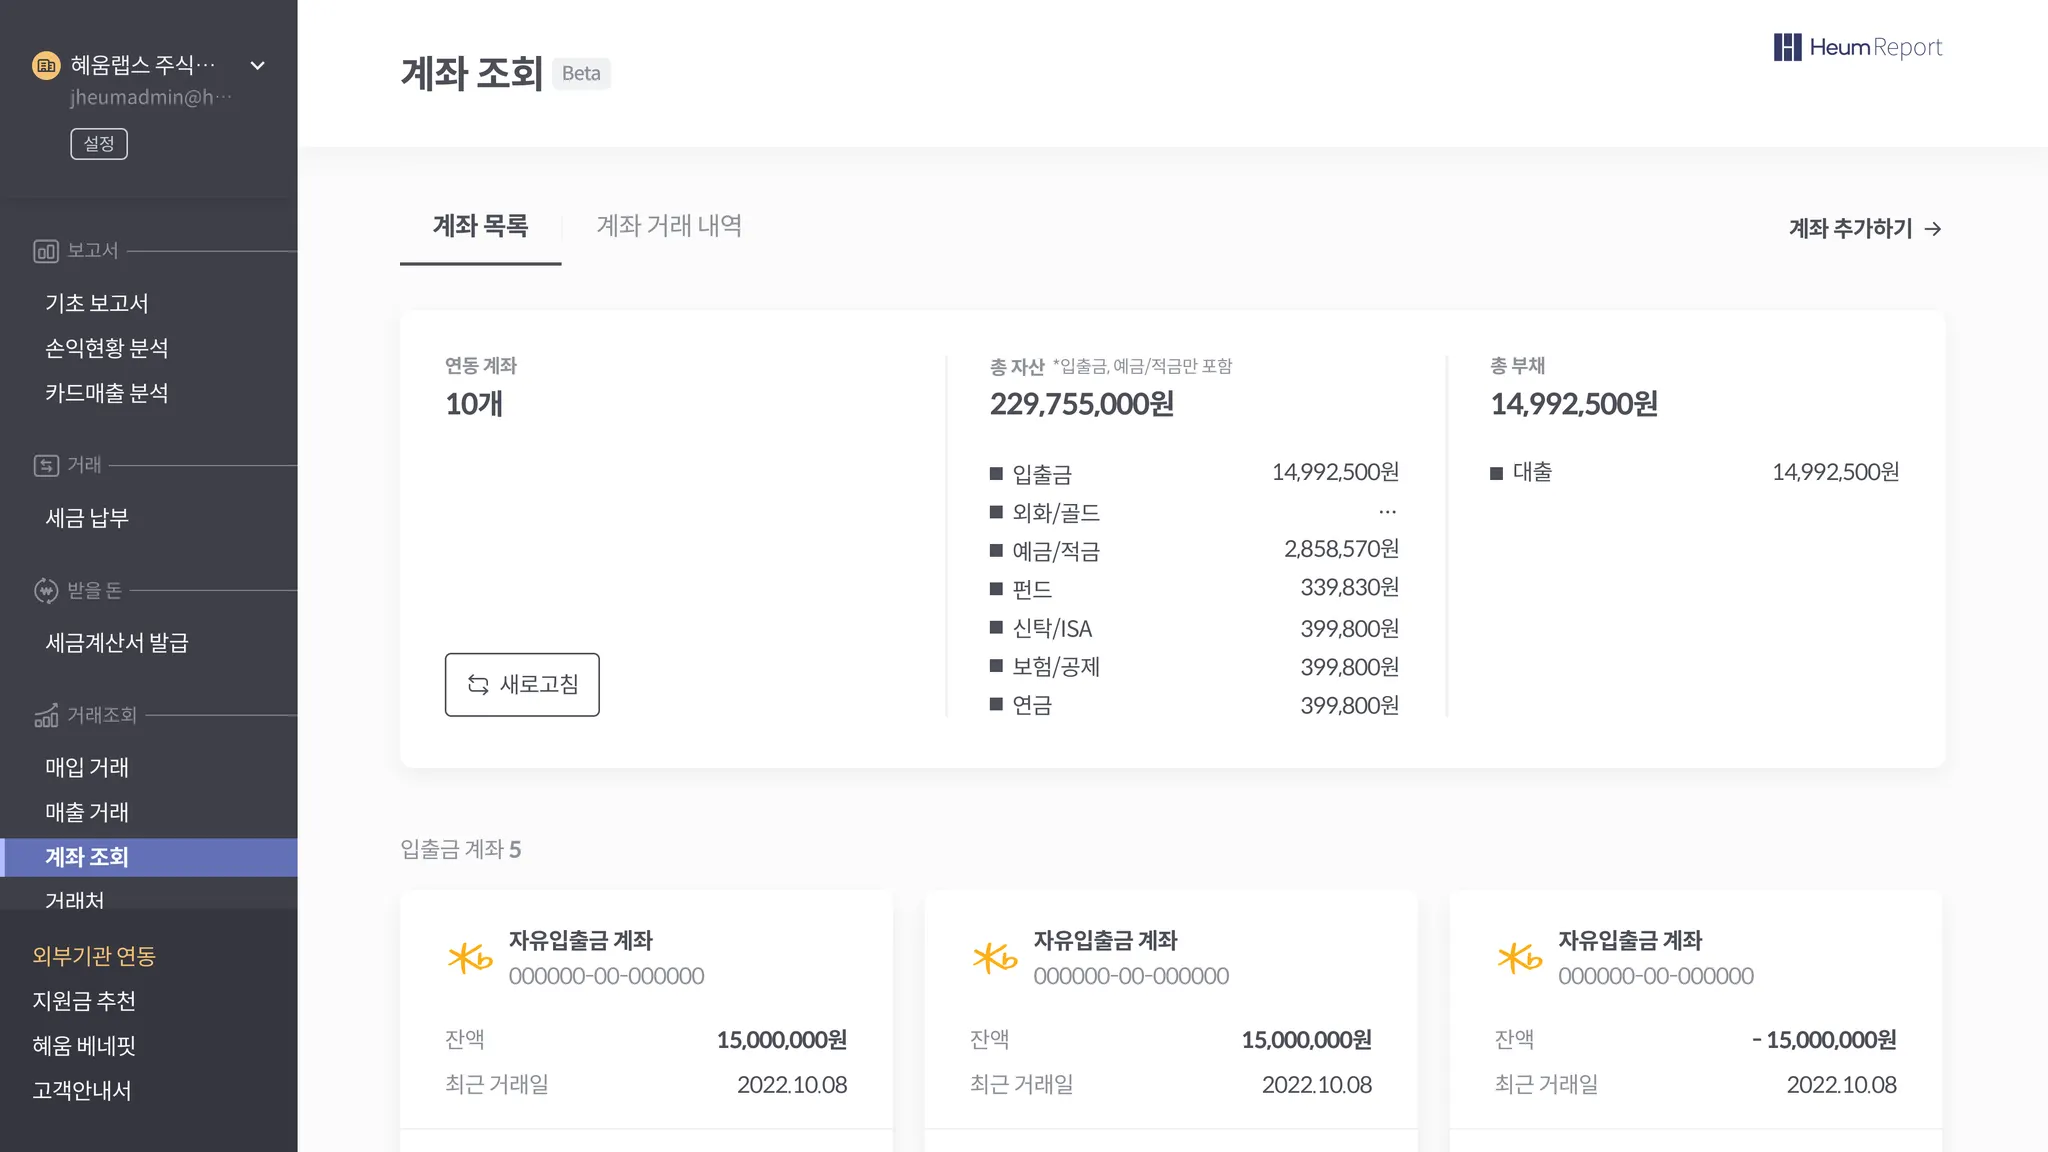Image resolution: width=2048 pixels, height=1152 pixels.
Task: Click KB bank logo on third account card
Action: pyautogui.click(x=1519, y=958)
